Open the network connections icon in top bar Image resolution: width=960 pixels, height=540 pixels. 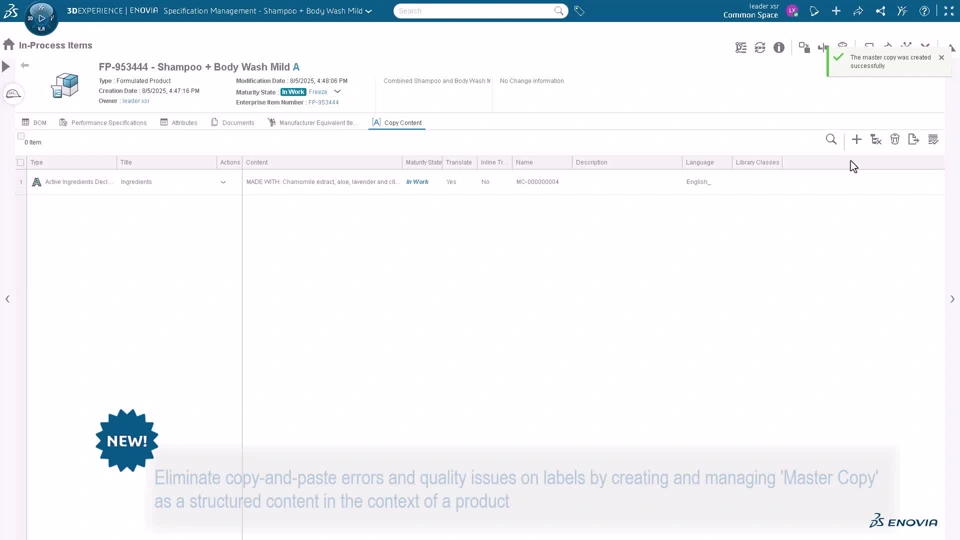(880, 11)
